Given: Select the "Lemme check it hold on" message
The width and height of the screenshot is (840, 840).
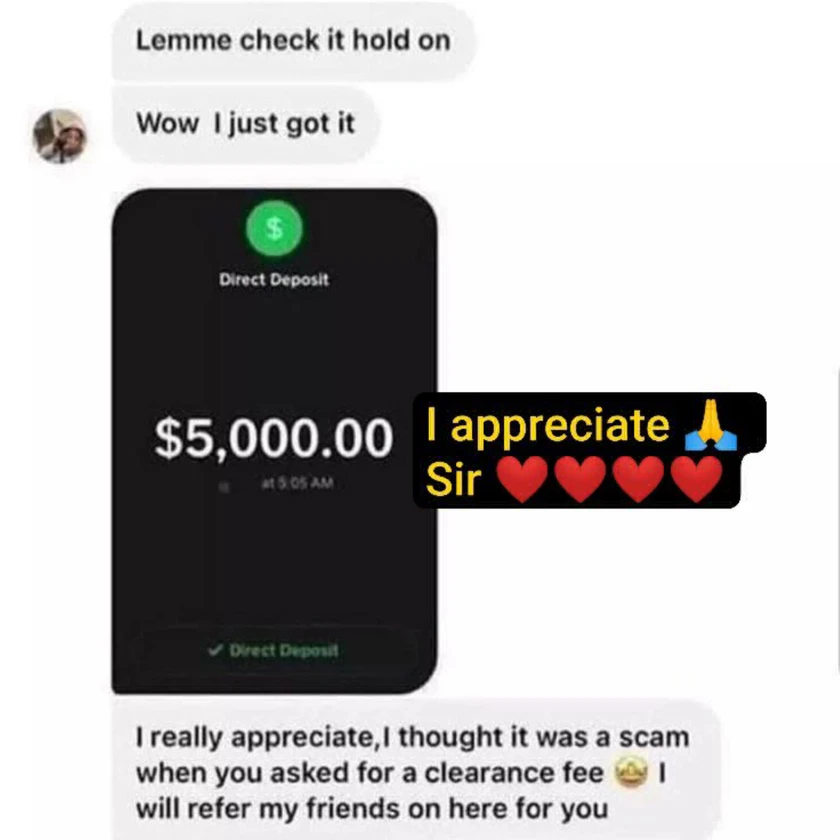Looking at the screenshot, I should [x=293, y=41].
